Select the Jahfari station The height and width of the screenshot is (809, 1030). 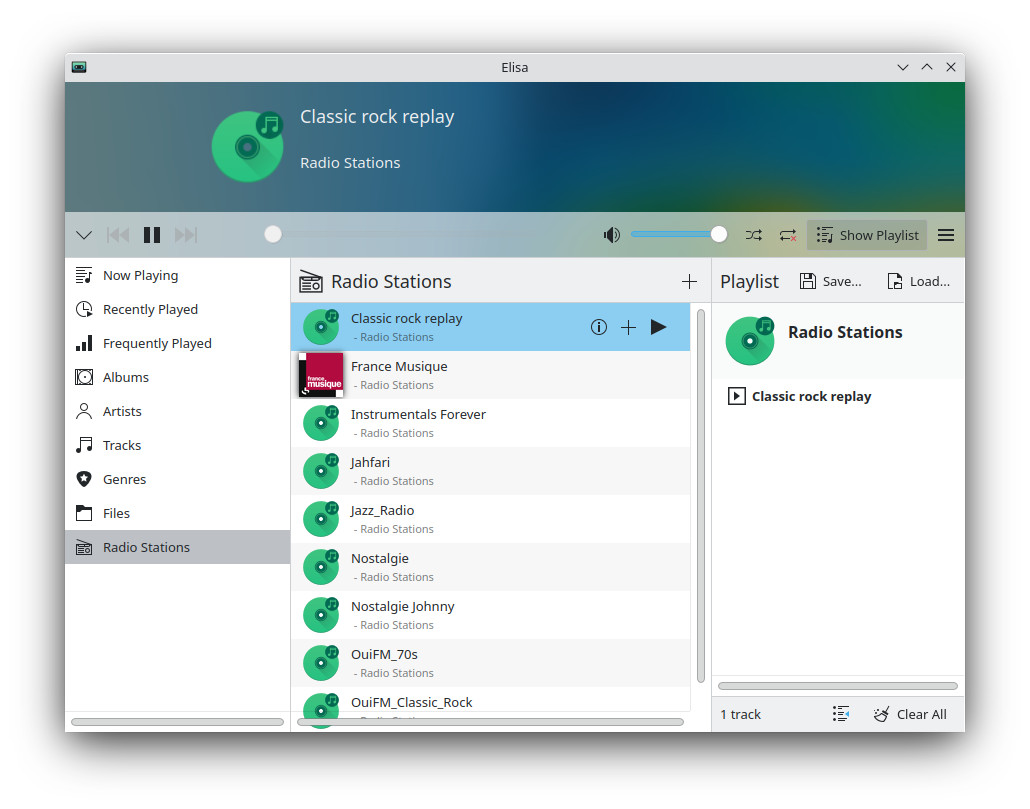pyautogui.click(x=490, y=471)
